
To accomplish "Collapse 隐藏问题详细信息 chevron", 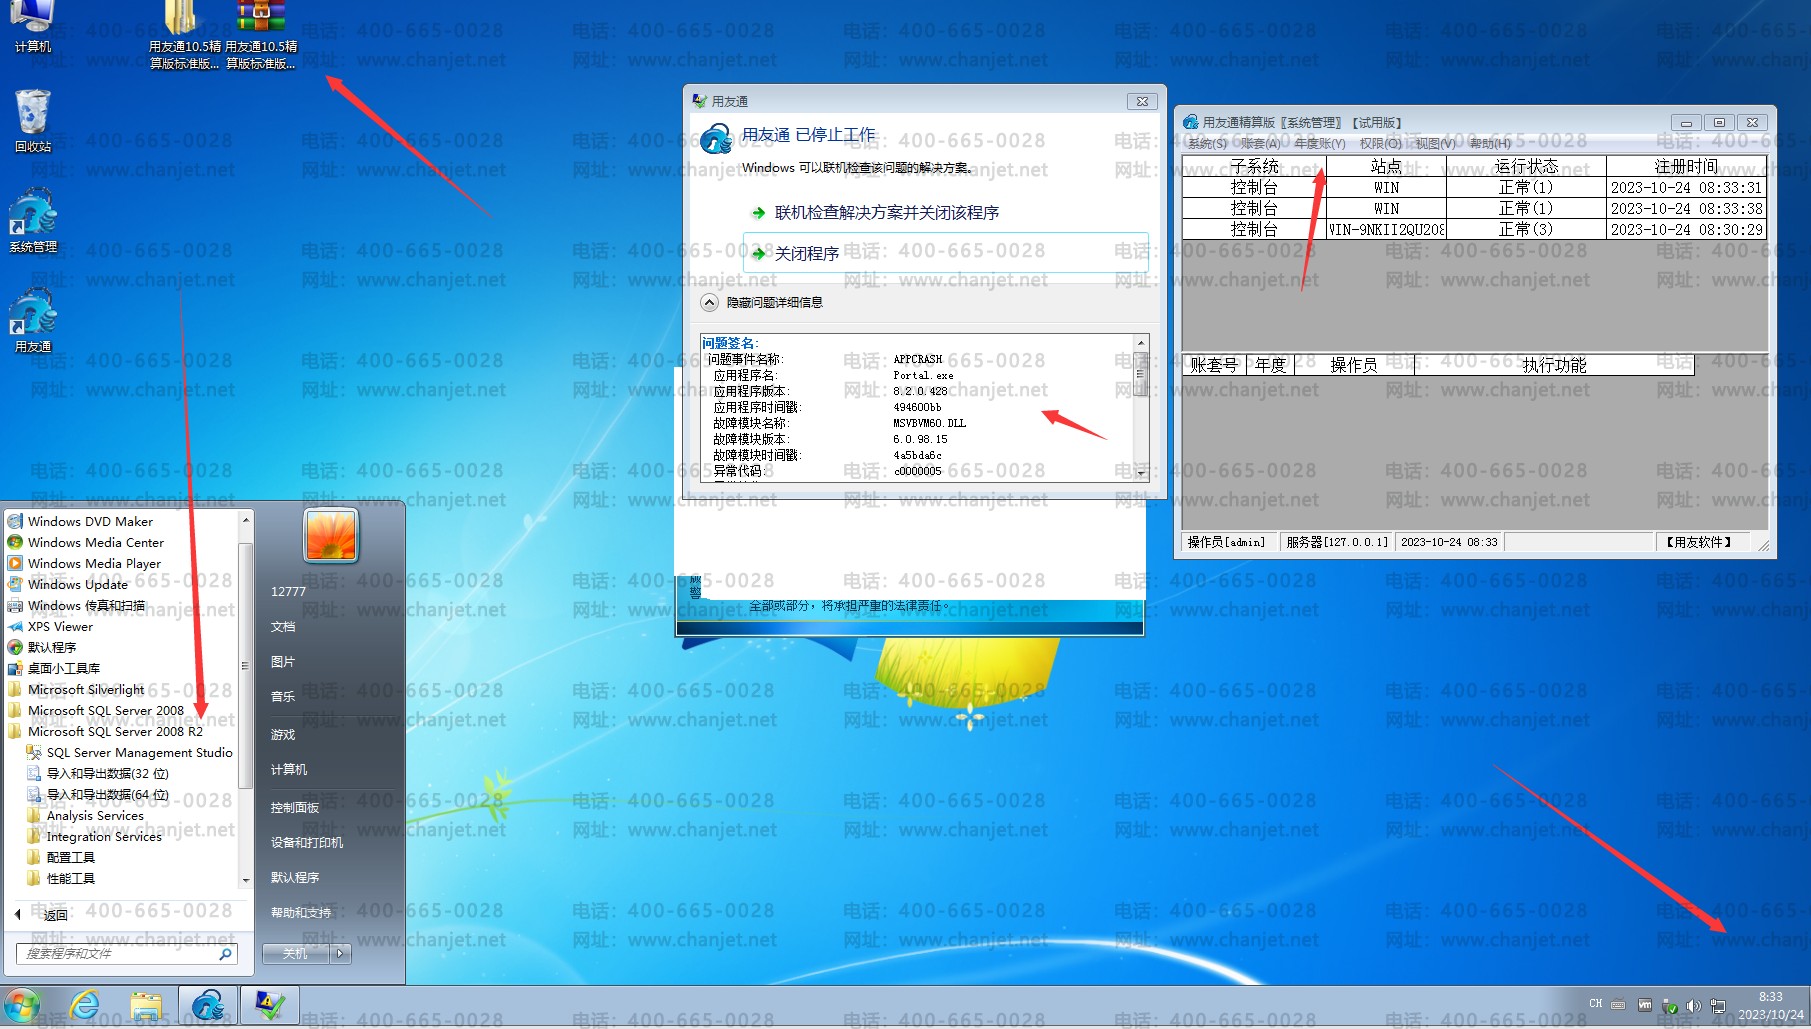I will pyautogui.click(x=709, y=302).
